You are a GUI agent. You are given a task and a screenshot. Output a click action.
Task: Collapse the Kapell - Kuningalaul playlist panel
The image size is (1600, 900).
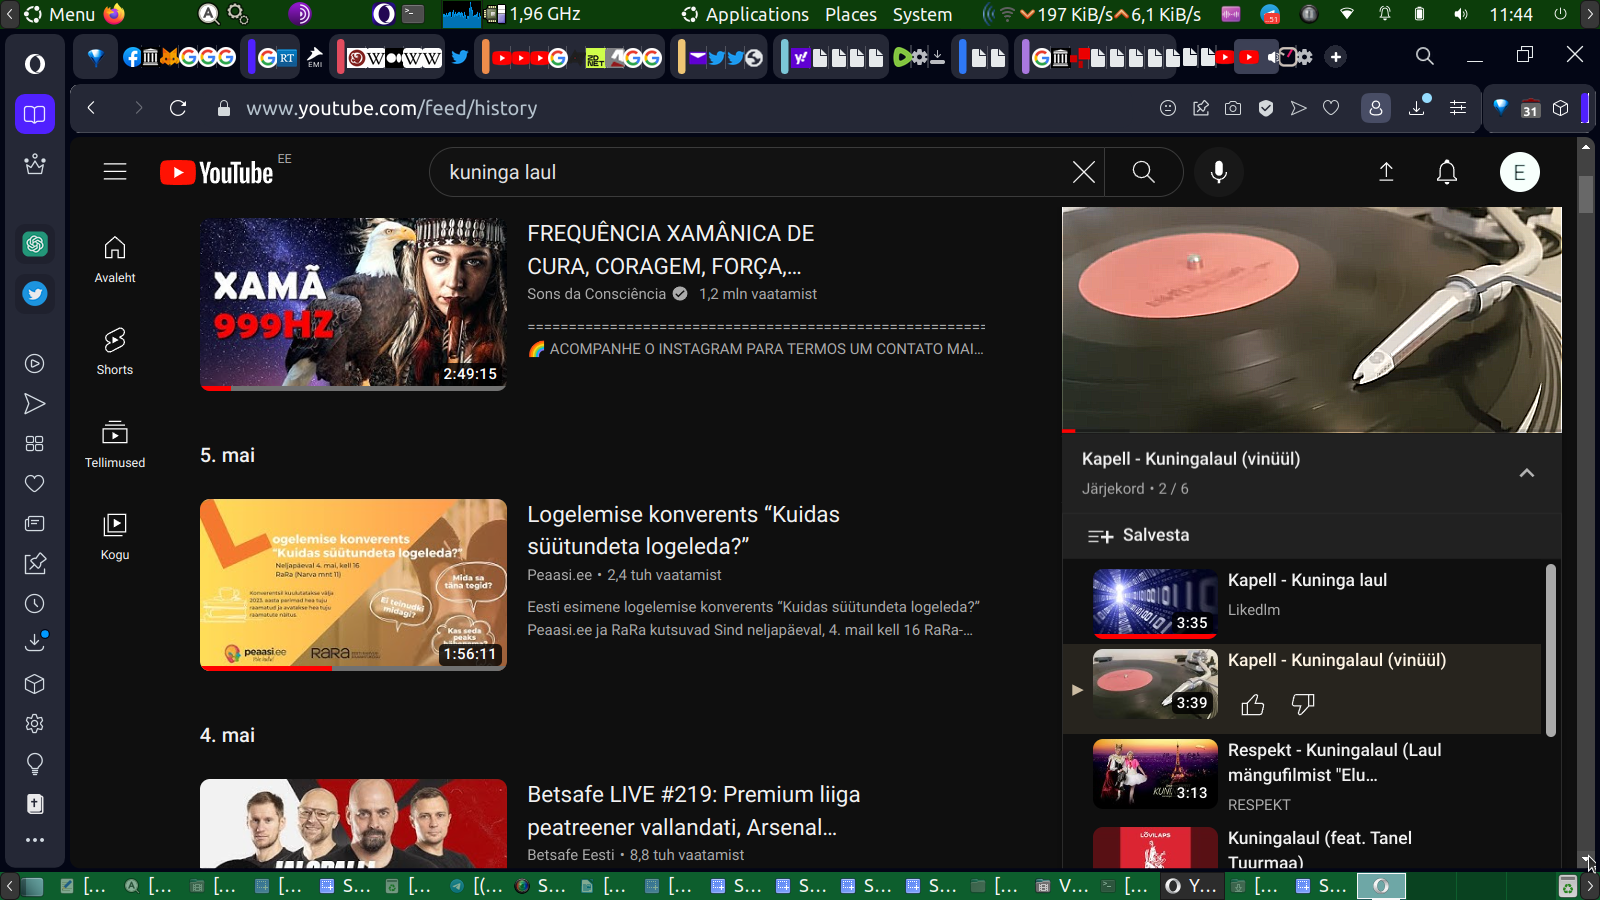click(1526, 473)
